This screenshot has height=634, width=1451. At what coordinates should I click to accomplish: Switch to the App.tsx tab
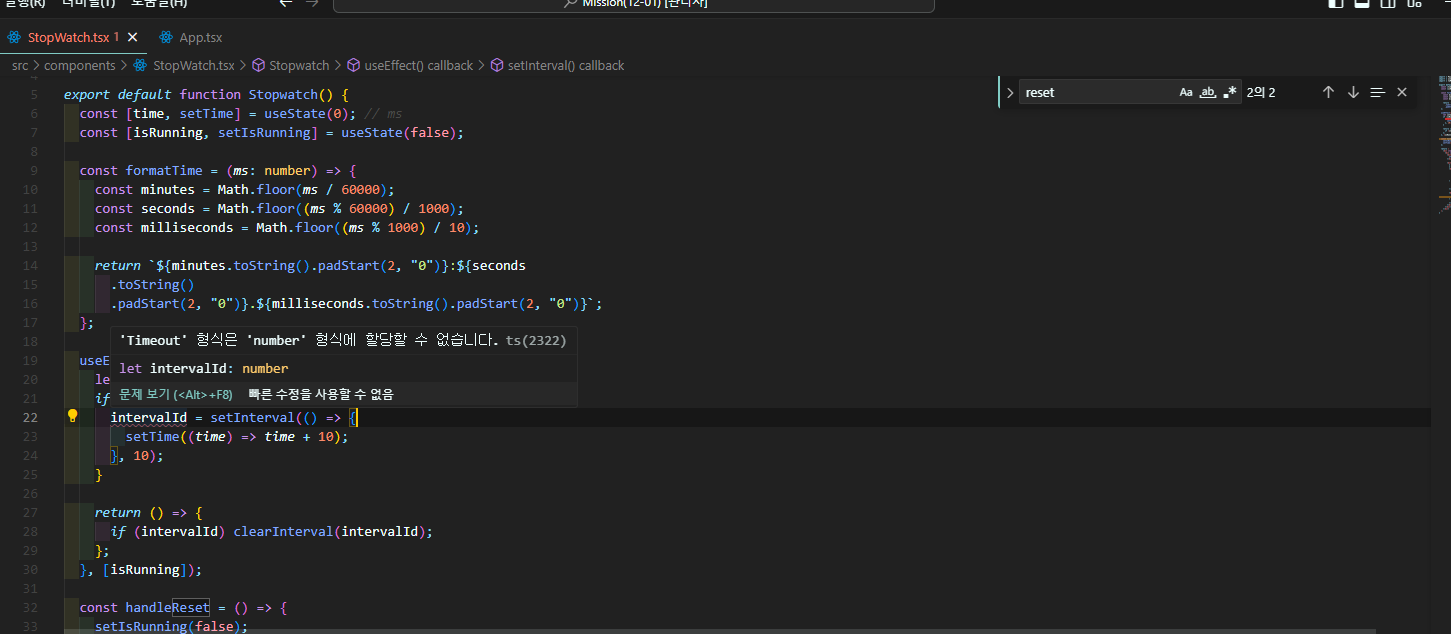pos(200,38)
